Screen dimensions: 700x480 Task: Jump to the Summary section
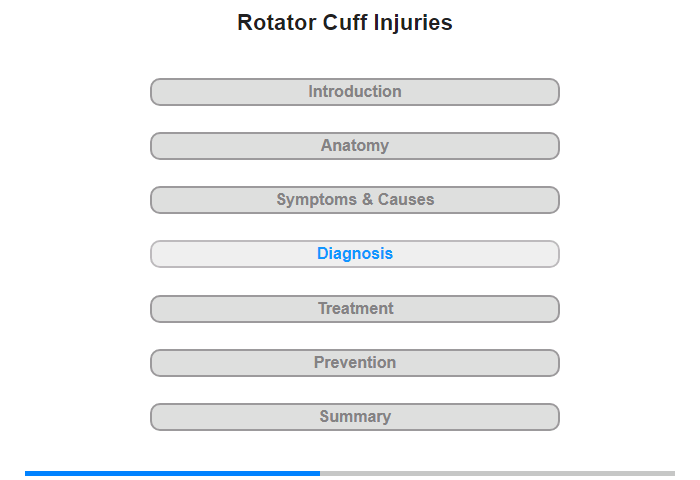pos(355,417)
